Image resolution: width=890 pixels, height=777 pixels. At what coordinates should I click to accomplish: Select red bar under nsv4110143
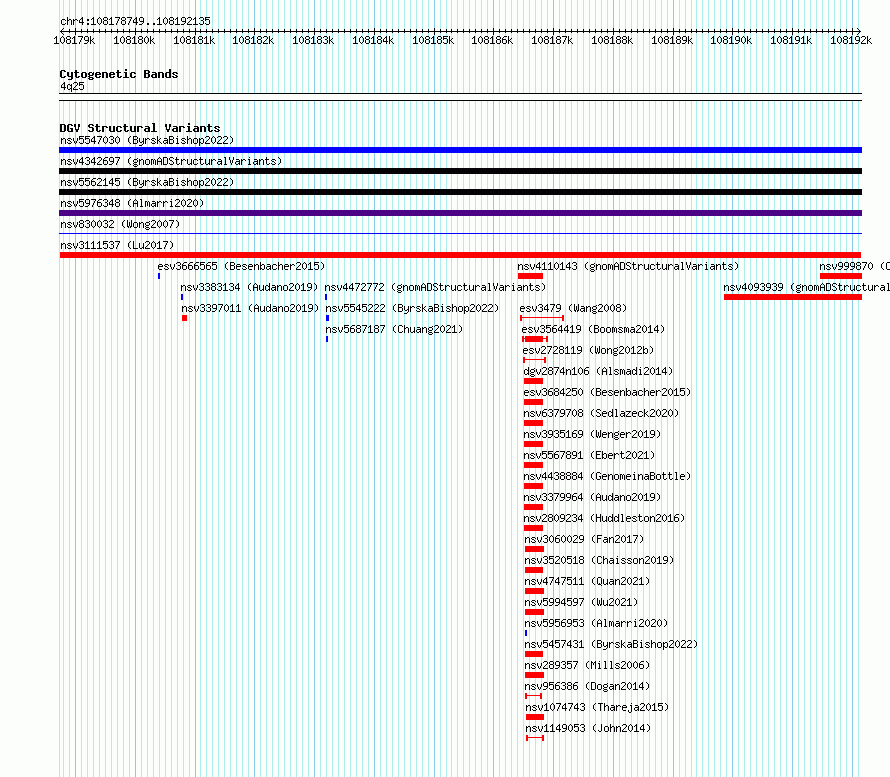tap(531, 276)
